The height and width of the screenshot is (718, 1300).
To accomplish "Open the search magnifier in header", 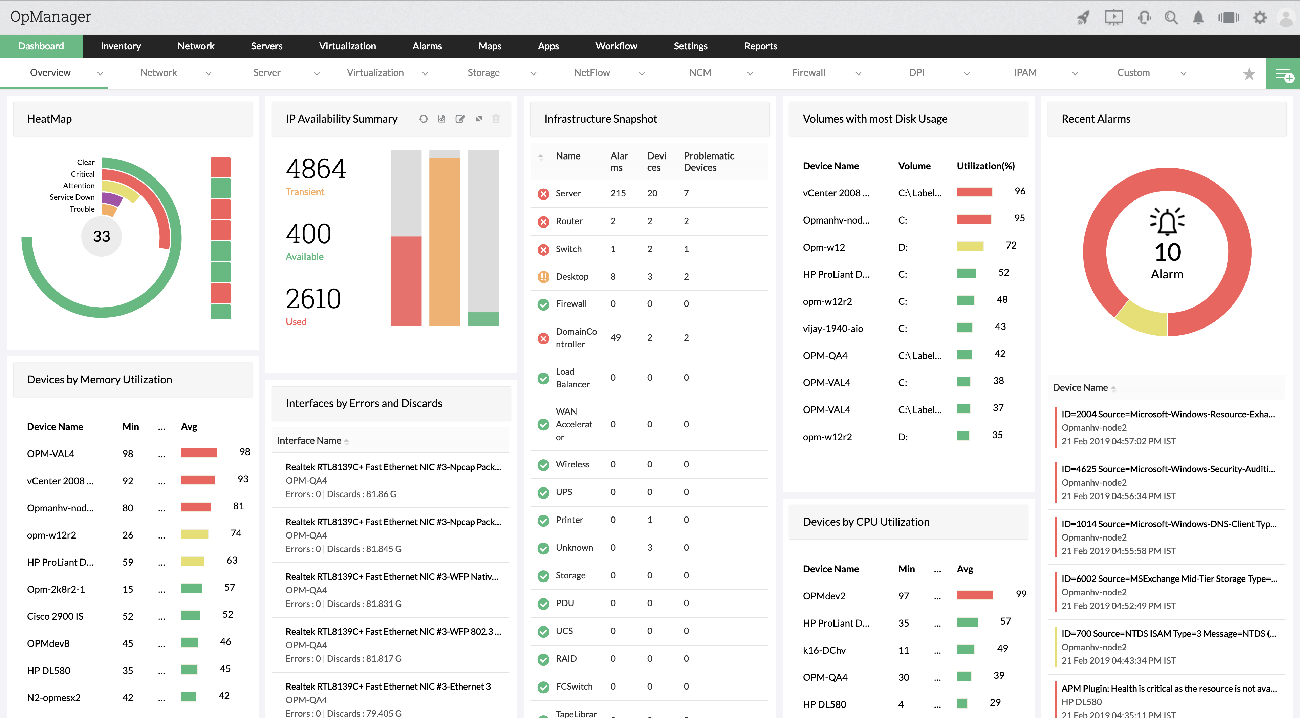I will point(1171,17).
